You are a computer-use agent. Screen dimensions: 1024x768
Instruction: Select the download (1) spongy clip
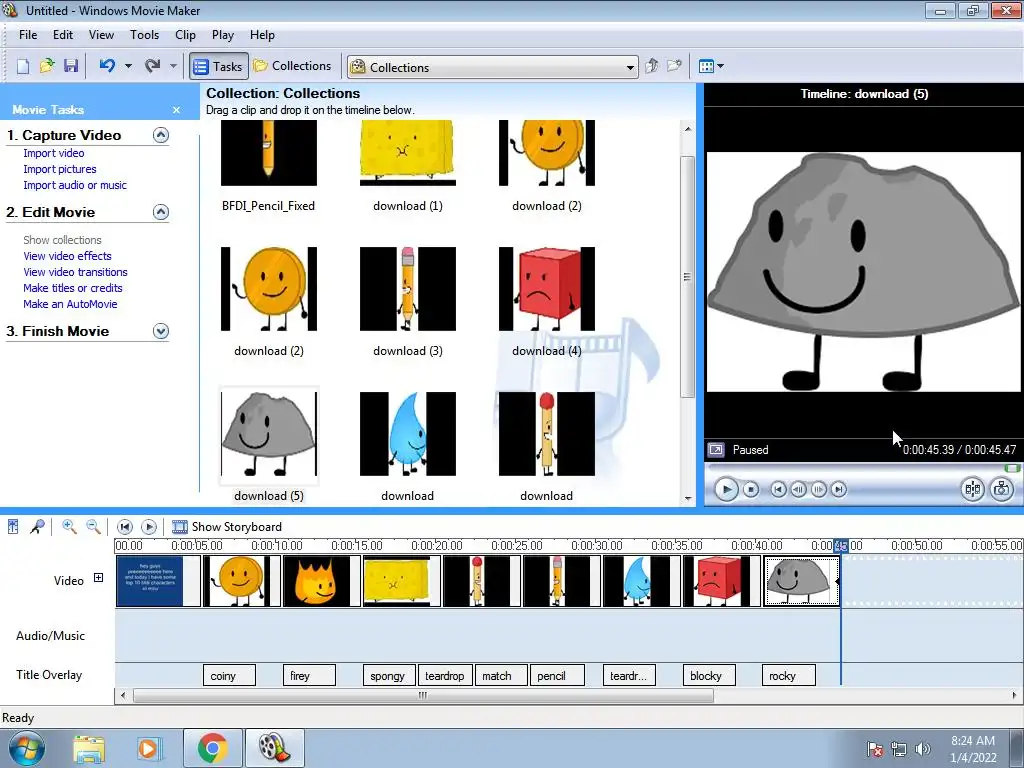click(x=408, y=153)
